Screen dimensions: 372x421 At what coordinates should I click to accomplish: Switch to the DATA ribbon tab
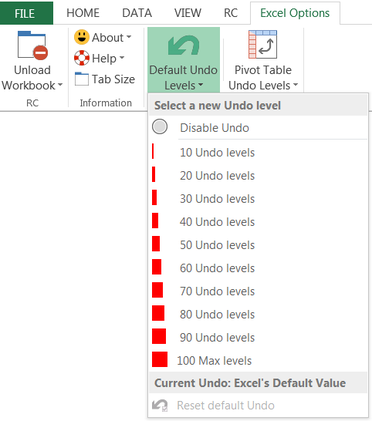[x=137, y=13]
